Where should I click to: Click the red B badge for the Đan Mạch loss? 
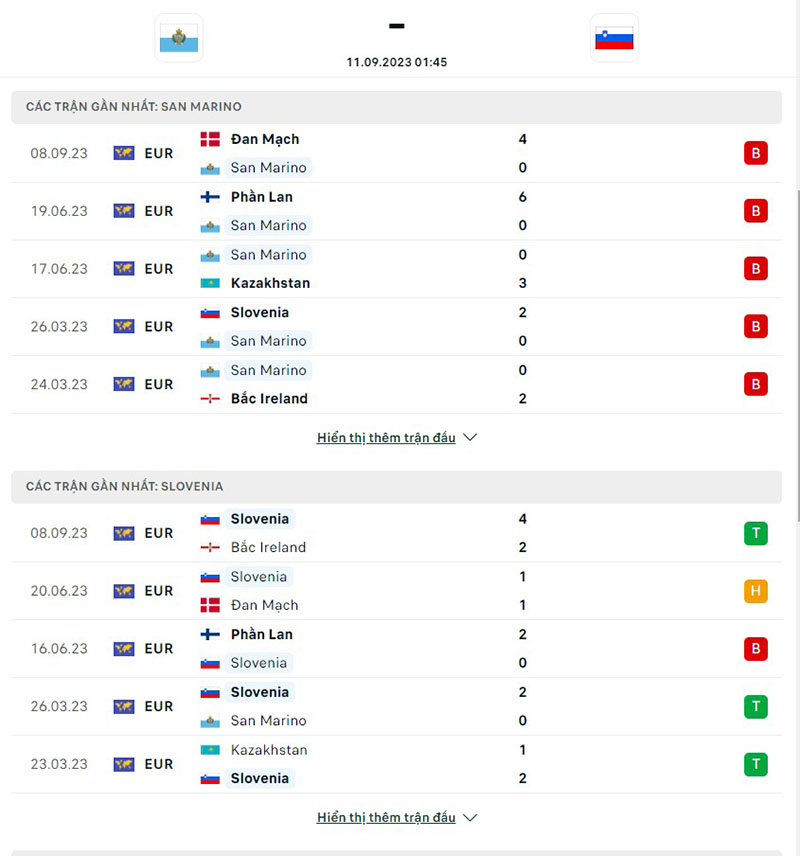pyautogui.click(x=756, y=153)
